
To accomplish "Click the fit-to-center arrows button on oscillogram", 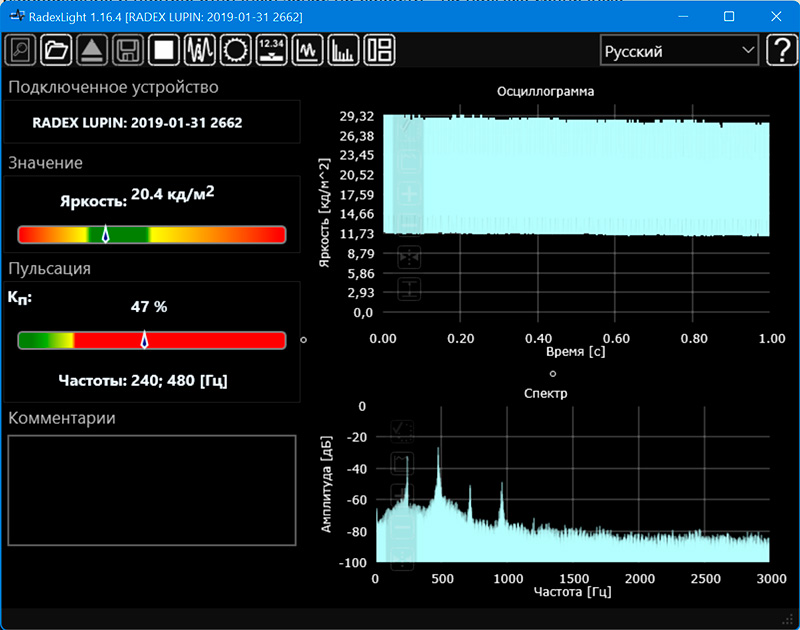I will 409,257.
